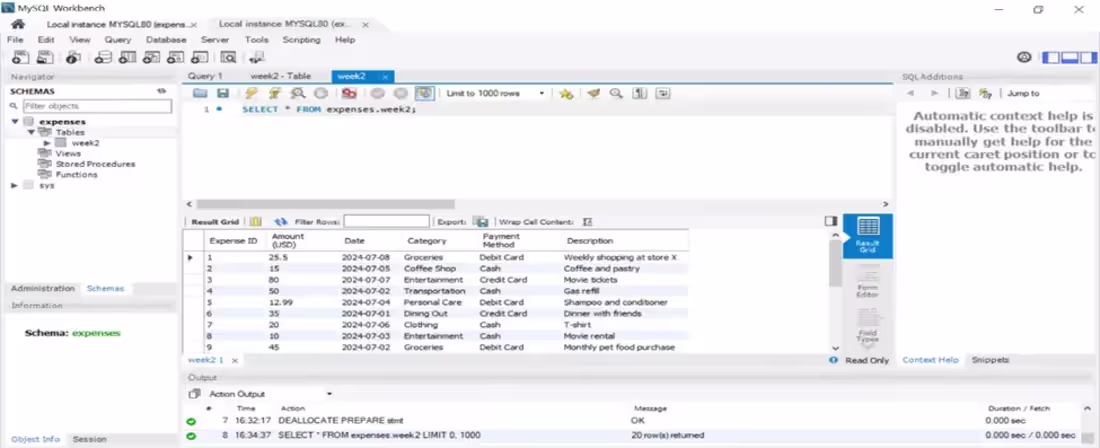Click the broom cleanup icon
Viewport: 1100px width, 448px height.
593,93
